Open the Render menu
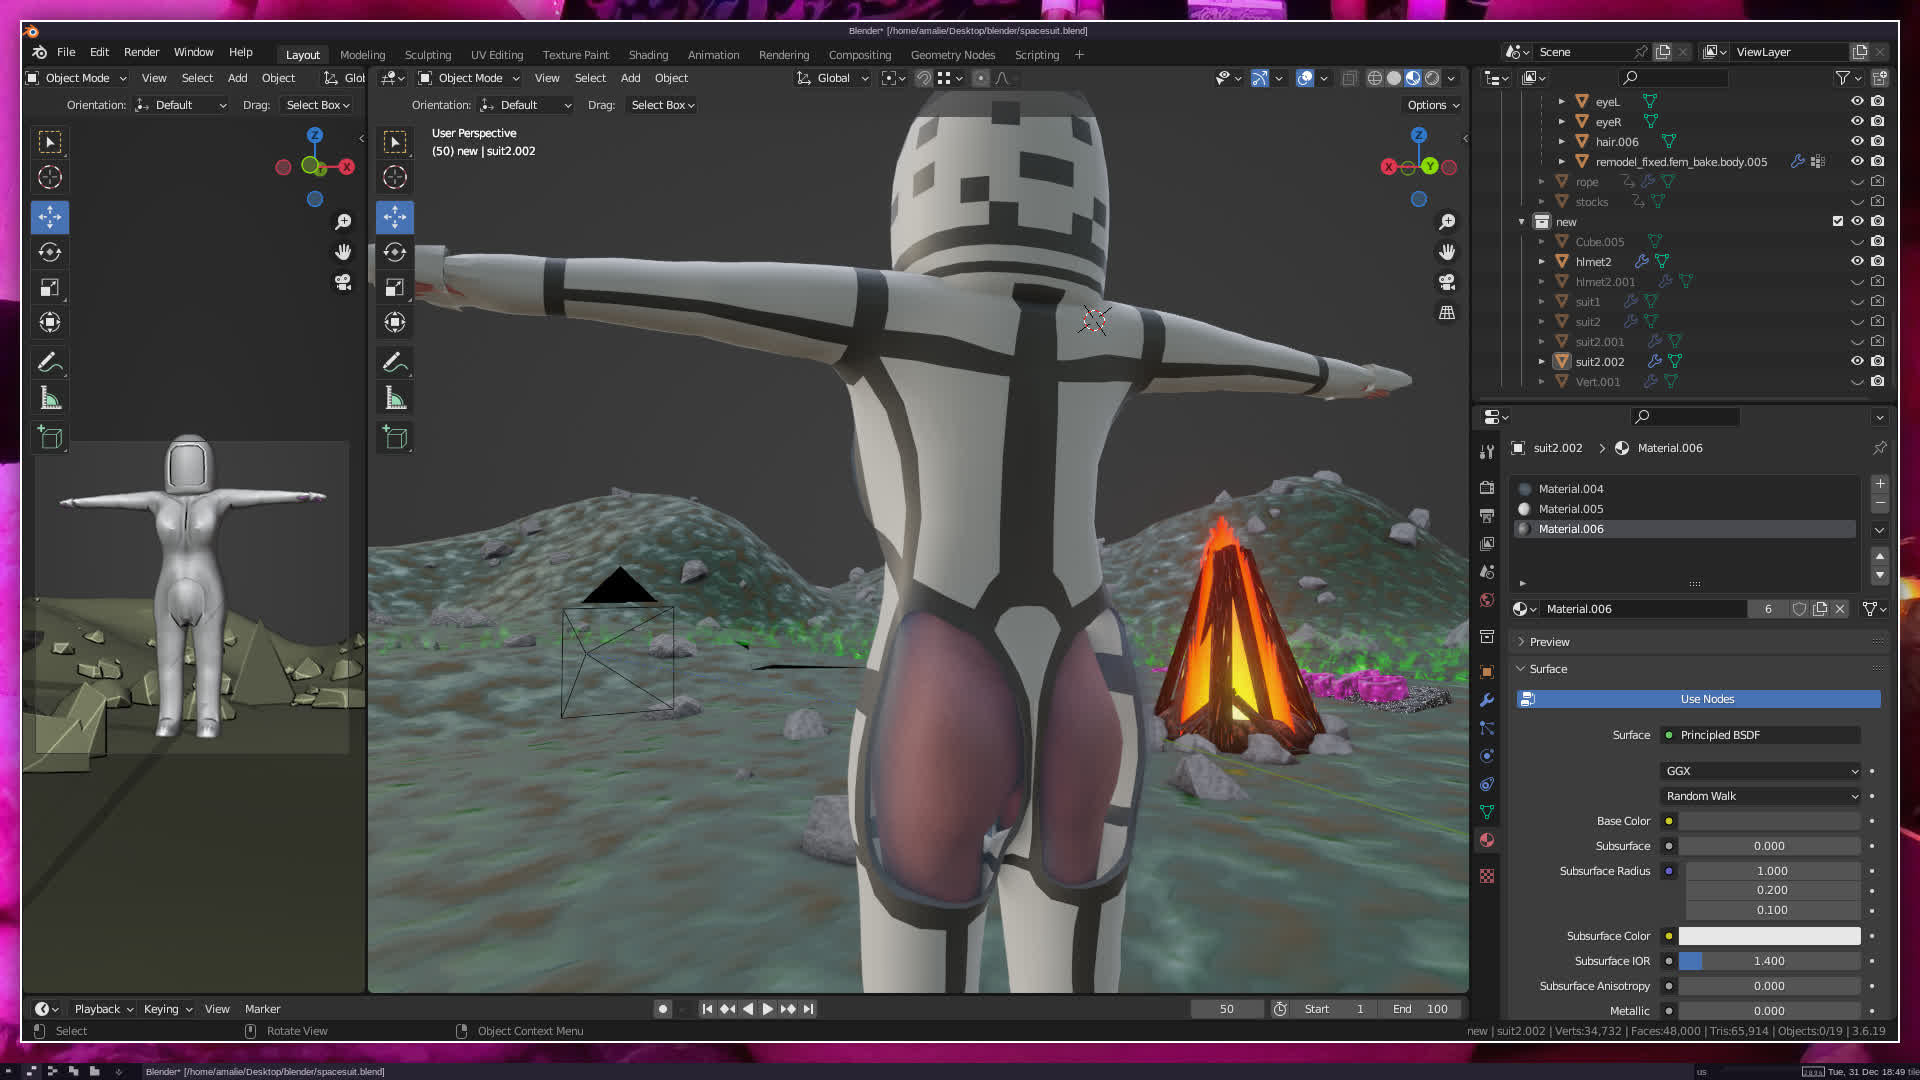This screenshot has height=1080, width=1920. (141, 52)
